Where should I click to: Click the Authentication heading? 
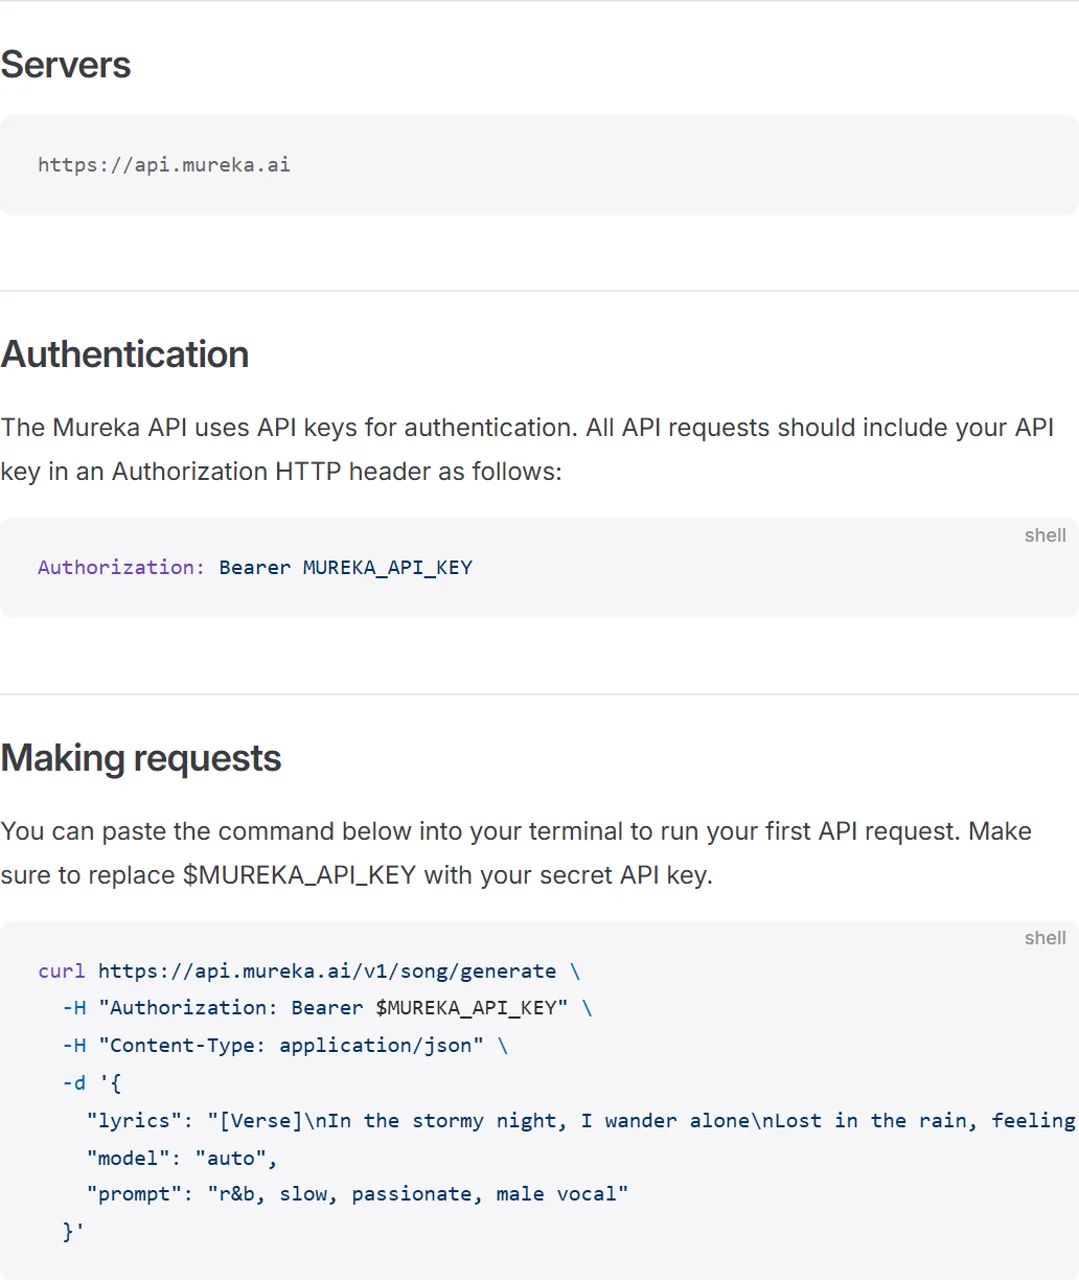pyautogui.click(x=125, y=354)
